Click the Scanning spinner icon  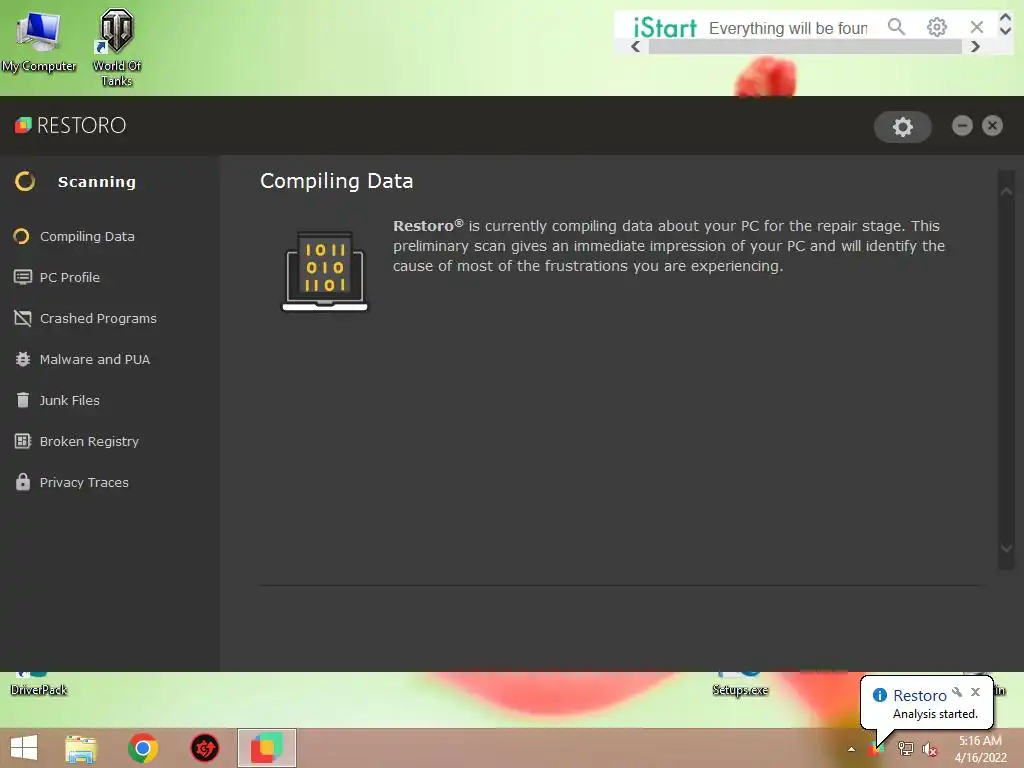(x=25, y=182)
